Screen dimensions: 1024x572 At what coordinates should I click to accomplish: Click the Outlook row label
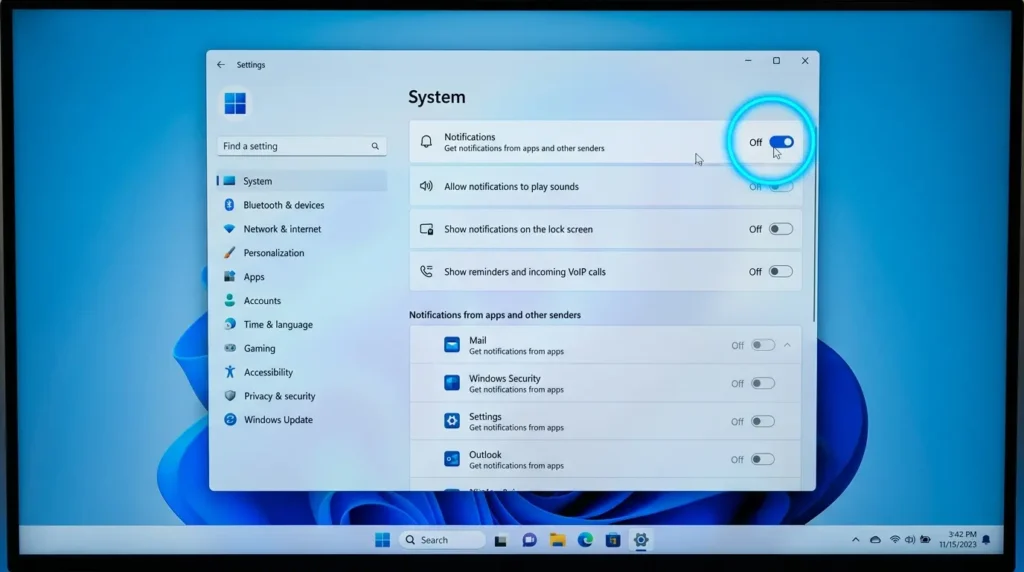(x=485, y=454)
